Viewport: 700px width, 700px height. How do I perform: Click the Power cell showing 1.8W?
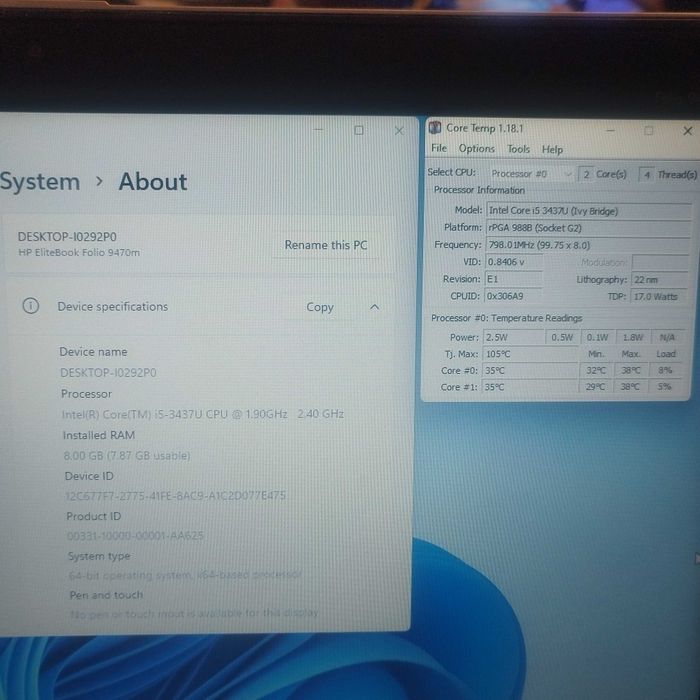point(633,338)
